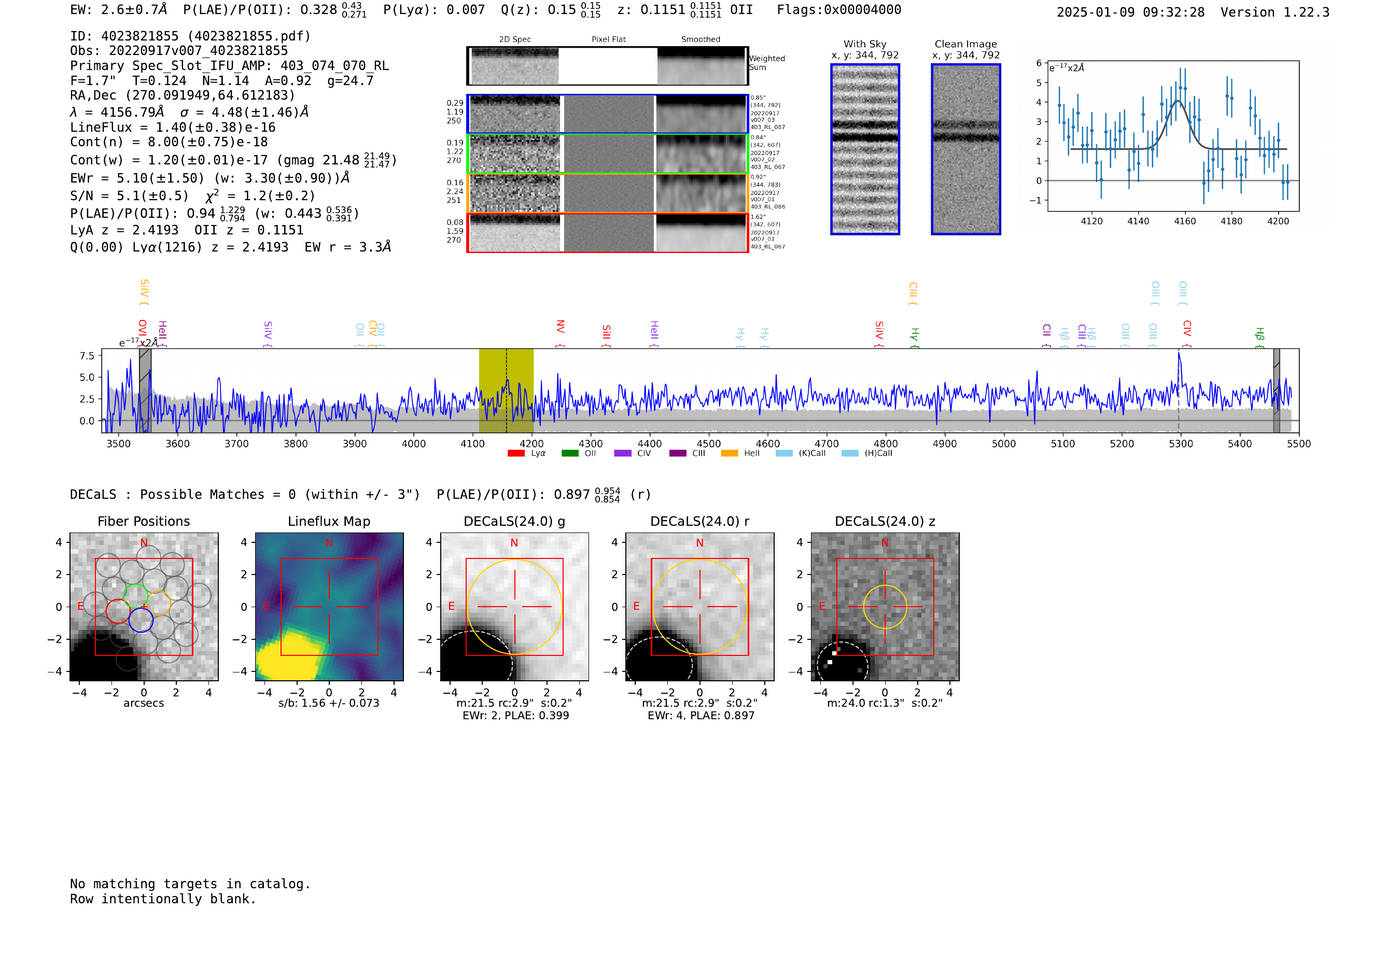The width and height of the screenshot is (1400, 953).
Task: Click the 'Row intentionally blank.' text
Action: click(x=163, y=899)
